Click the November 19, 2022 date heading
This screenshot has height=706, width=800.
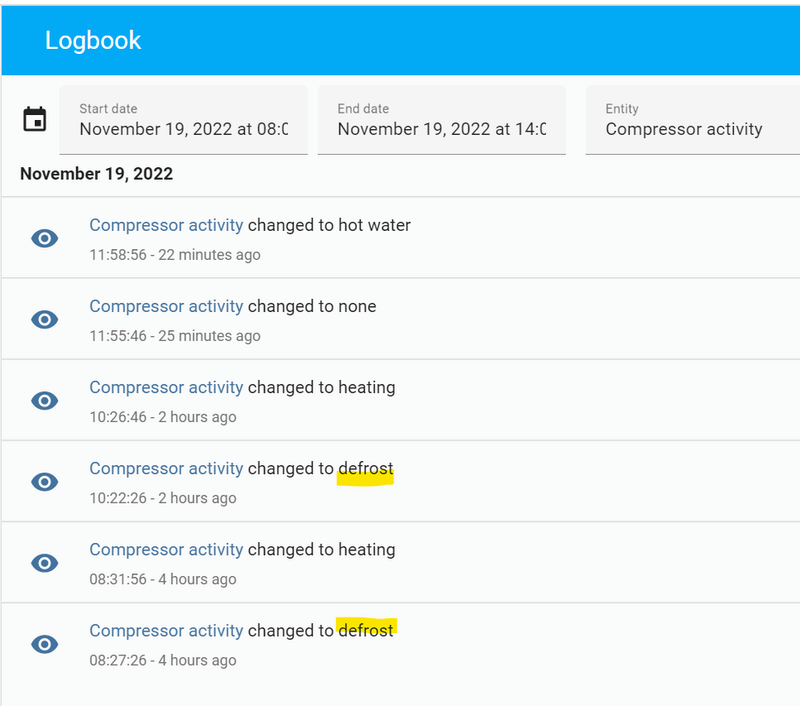[96, 174]
